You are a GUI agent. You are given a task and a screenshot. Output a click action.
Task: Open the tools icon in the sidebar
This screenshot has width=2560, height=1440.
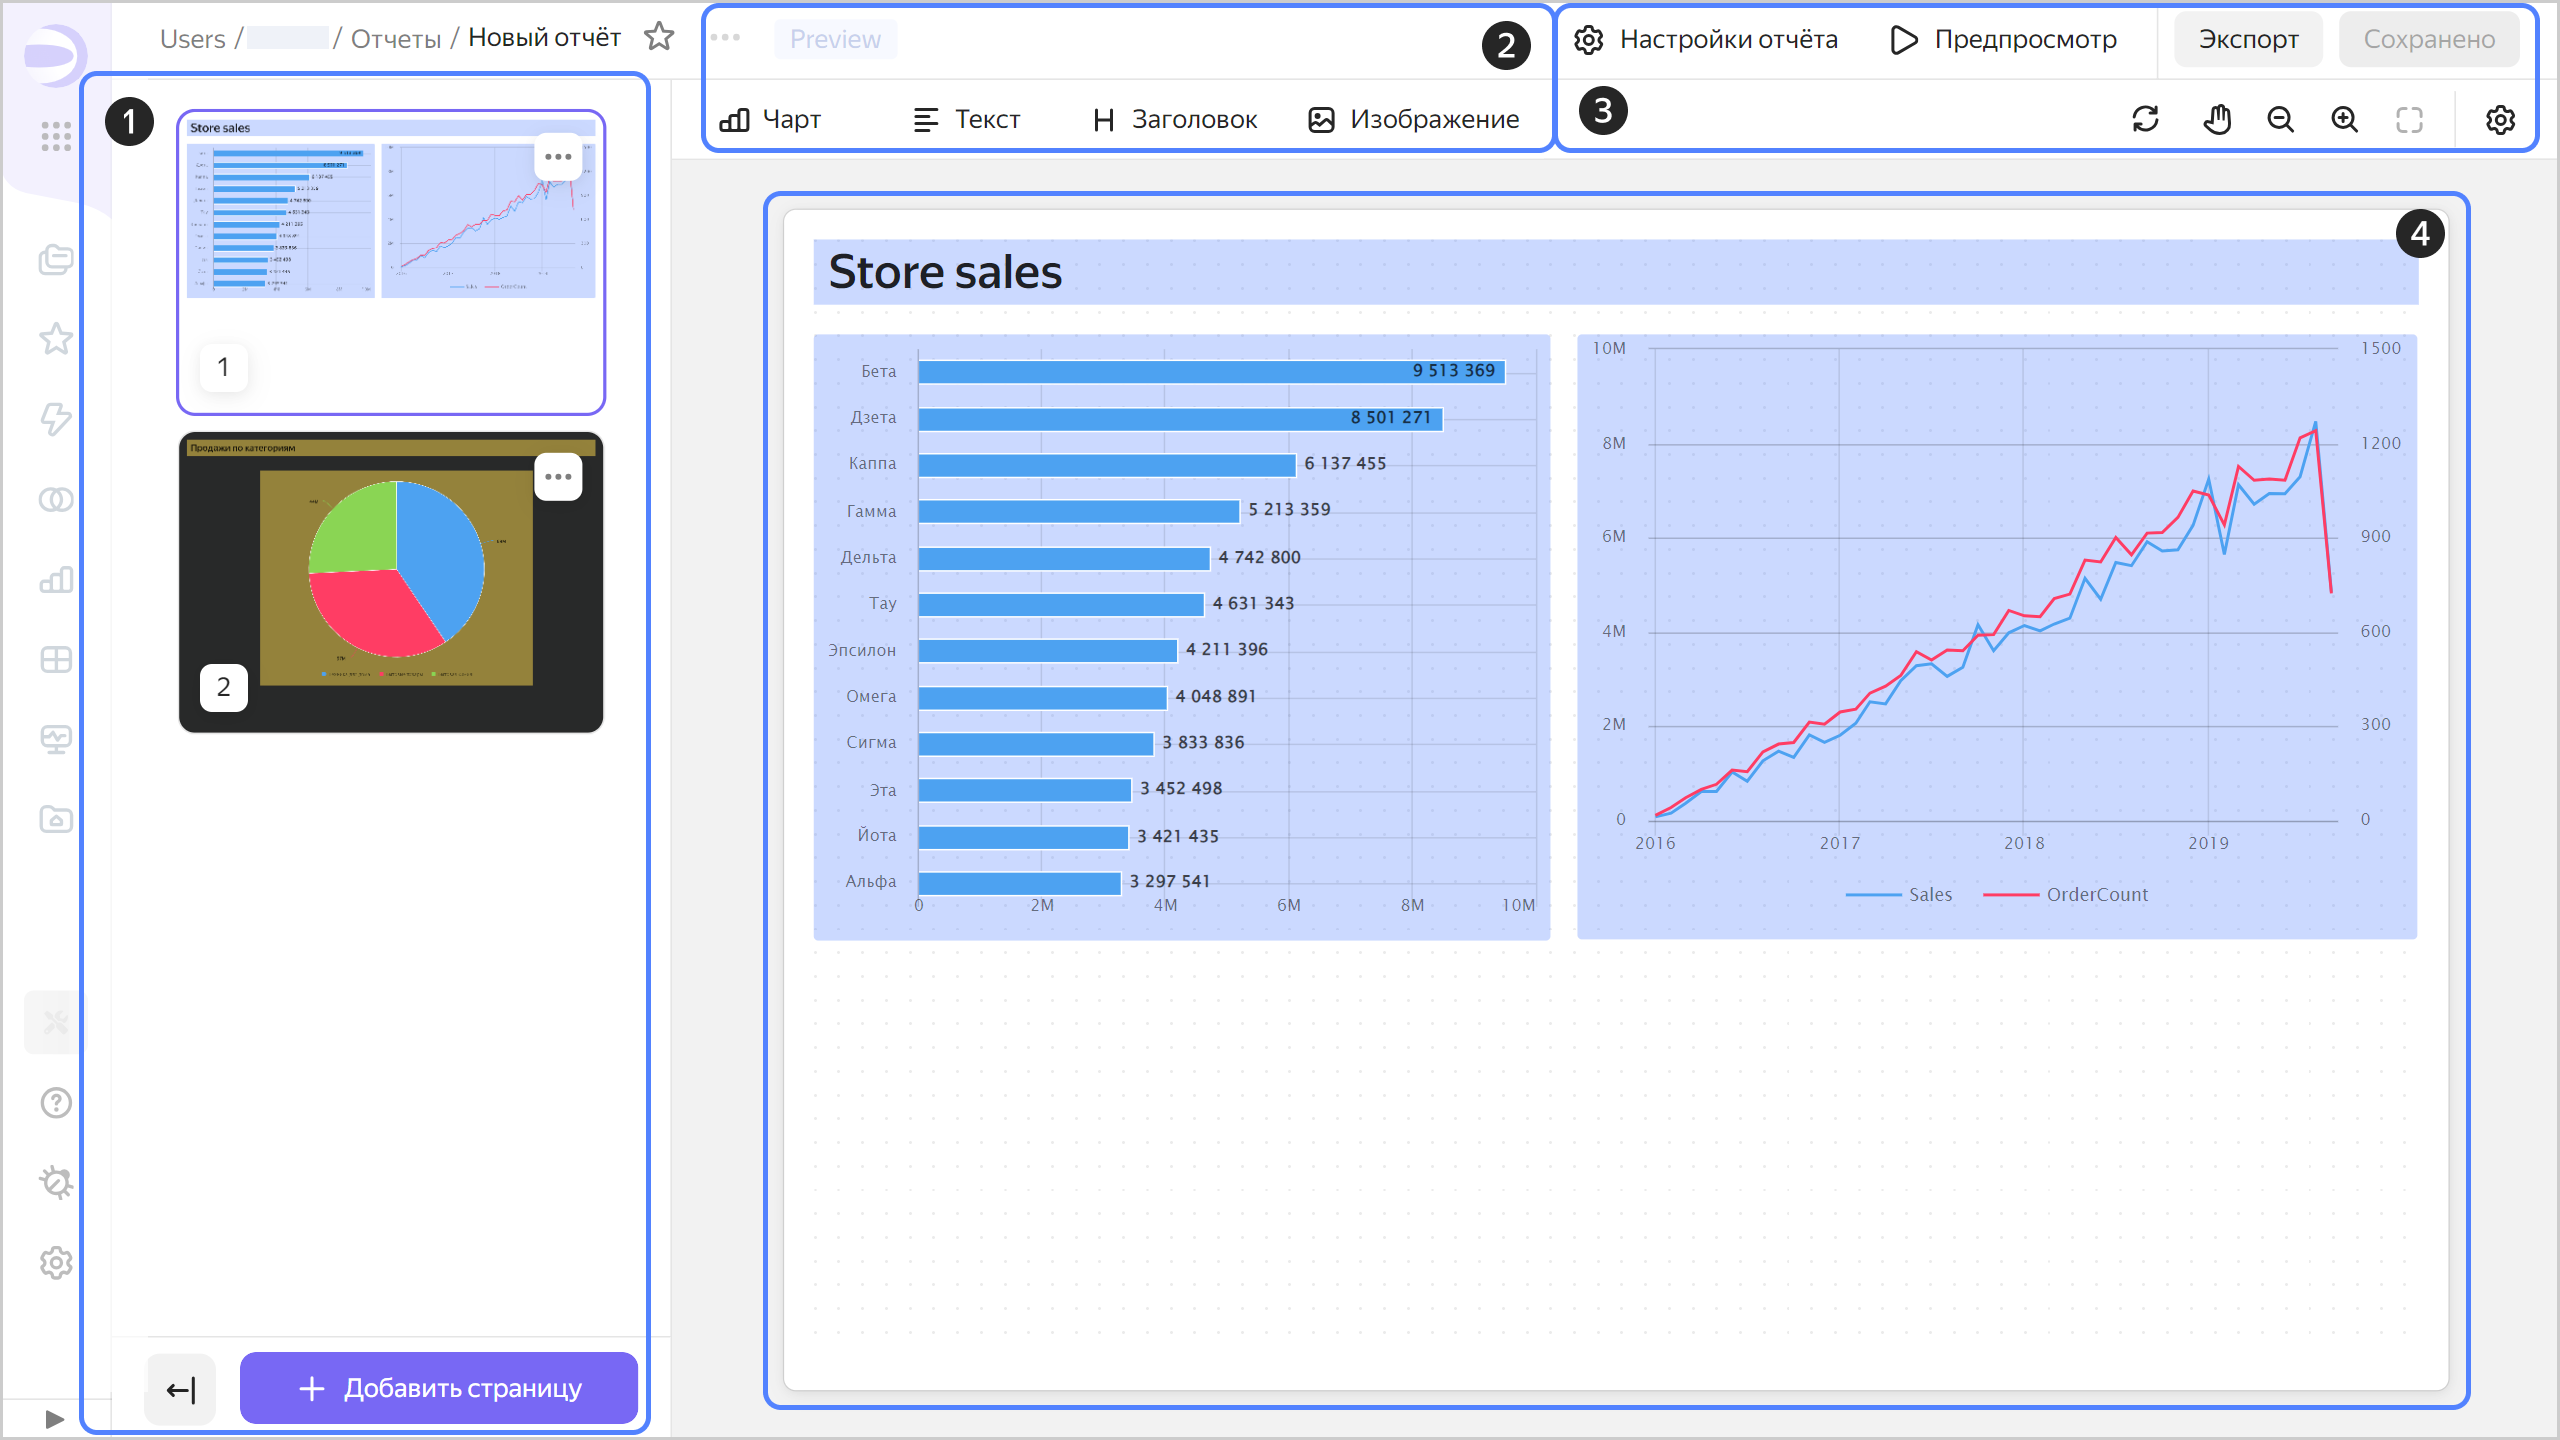point(56,1022)
